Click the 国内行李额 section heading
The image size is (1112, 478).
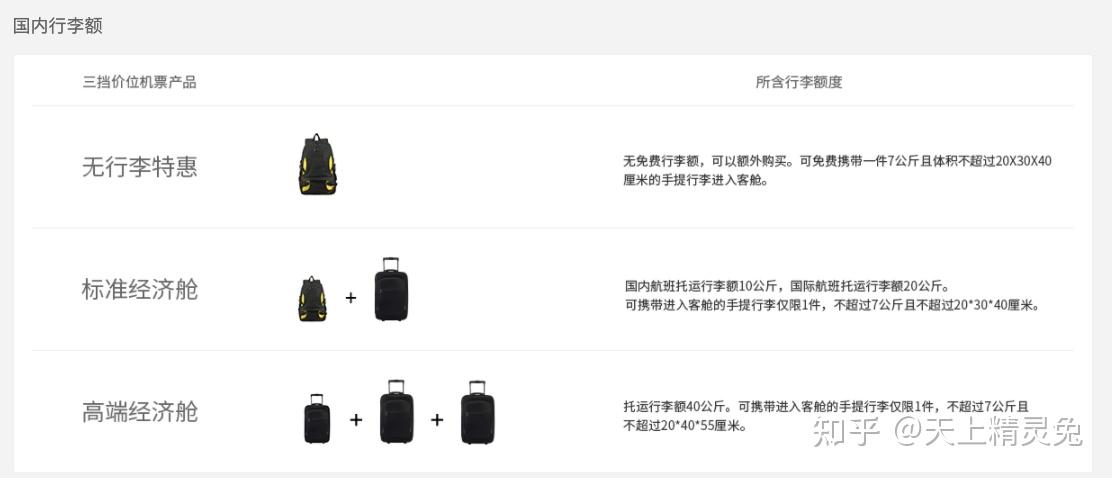point(57,26)
